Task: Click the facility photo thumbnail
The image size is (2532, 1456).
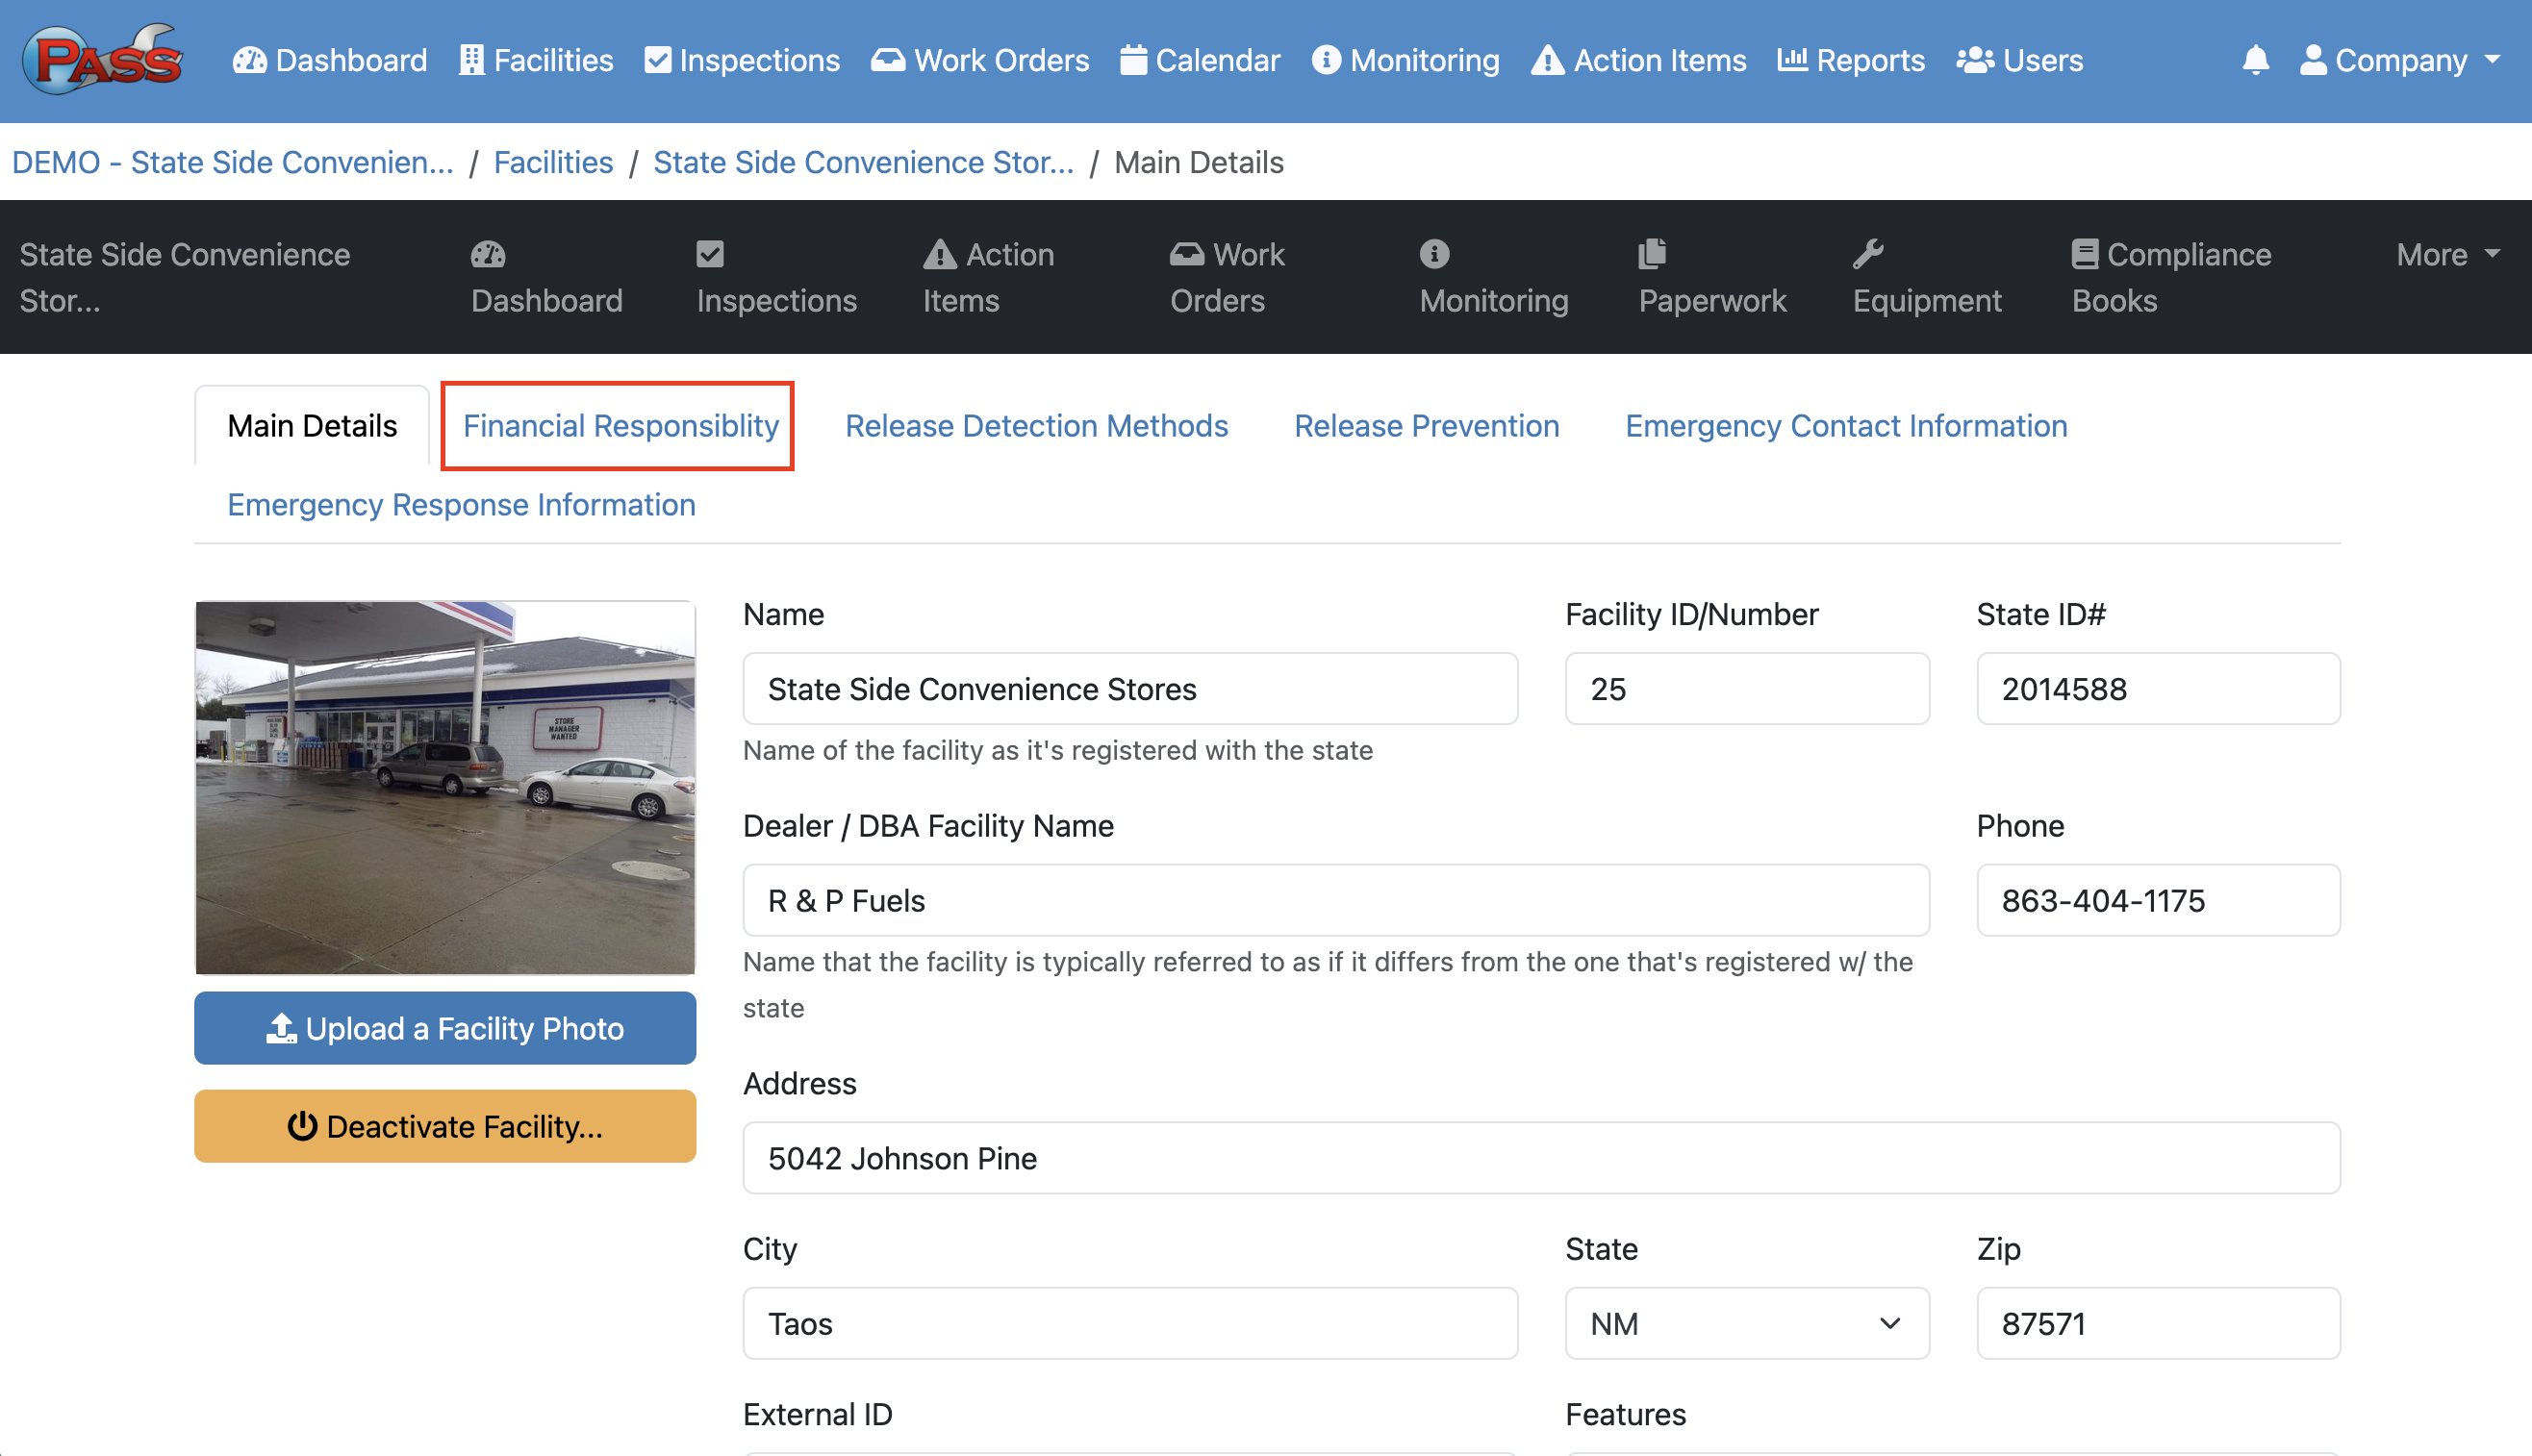Action: coord(445,787)
